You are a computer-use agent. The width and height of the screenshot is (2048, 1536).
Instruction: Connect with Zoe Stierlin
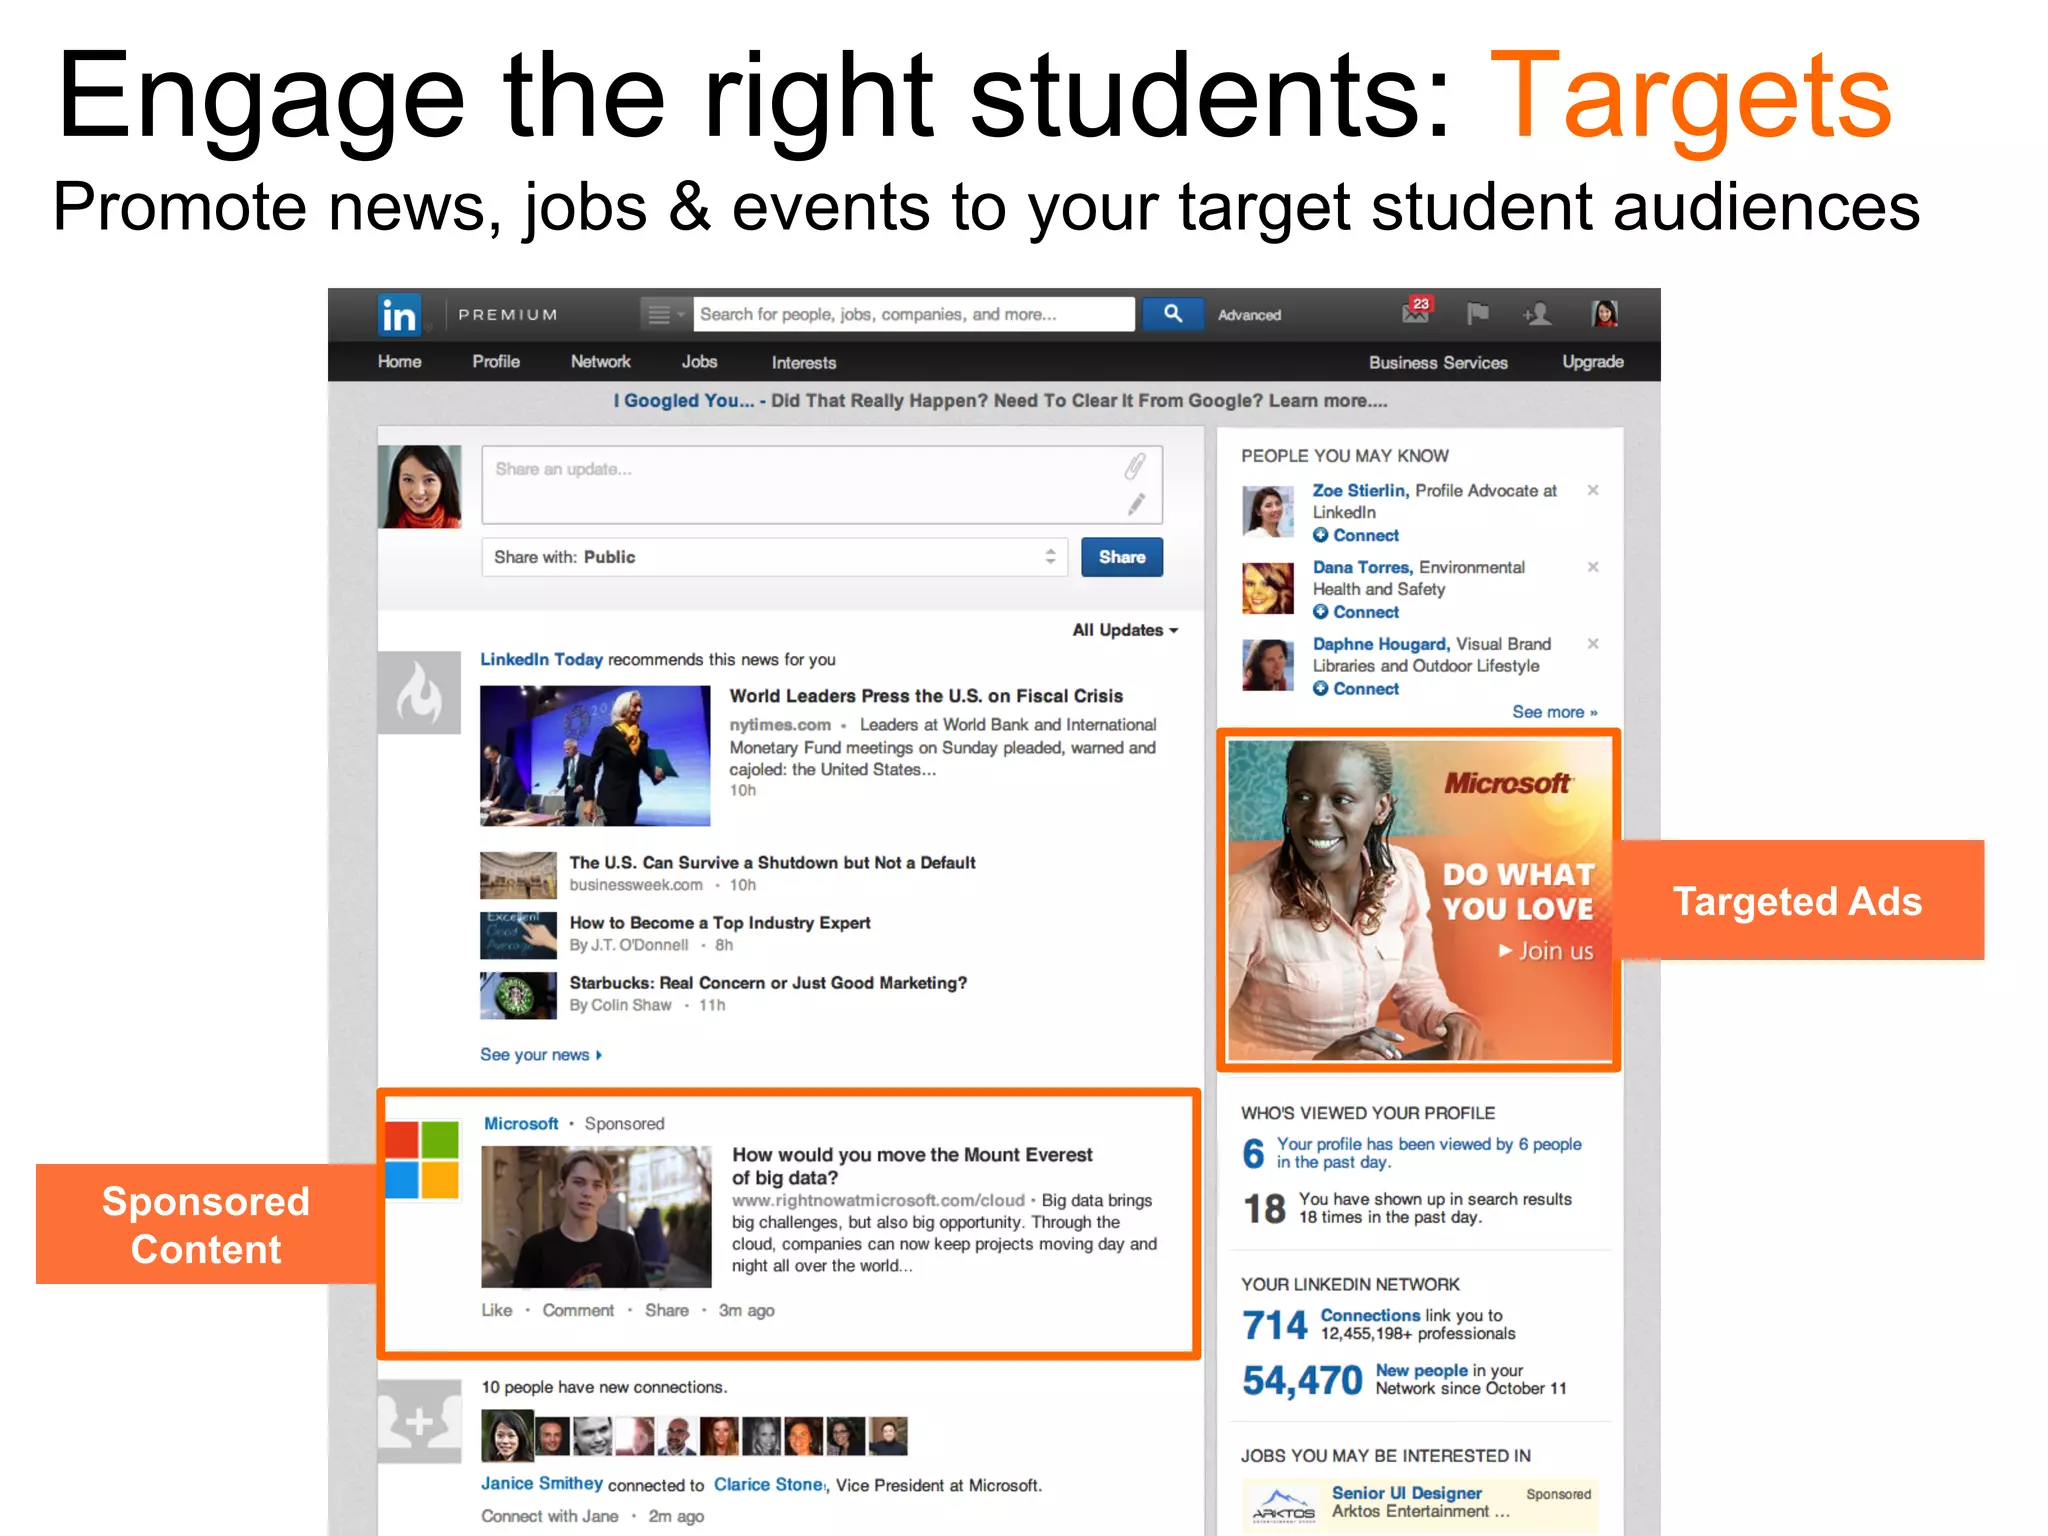(1356, 536)
